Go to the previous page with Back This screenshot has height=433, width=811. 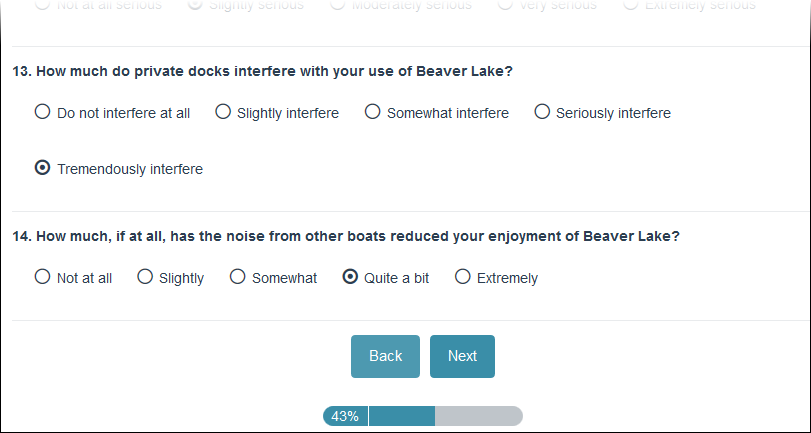pos(385,356)
